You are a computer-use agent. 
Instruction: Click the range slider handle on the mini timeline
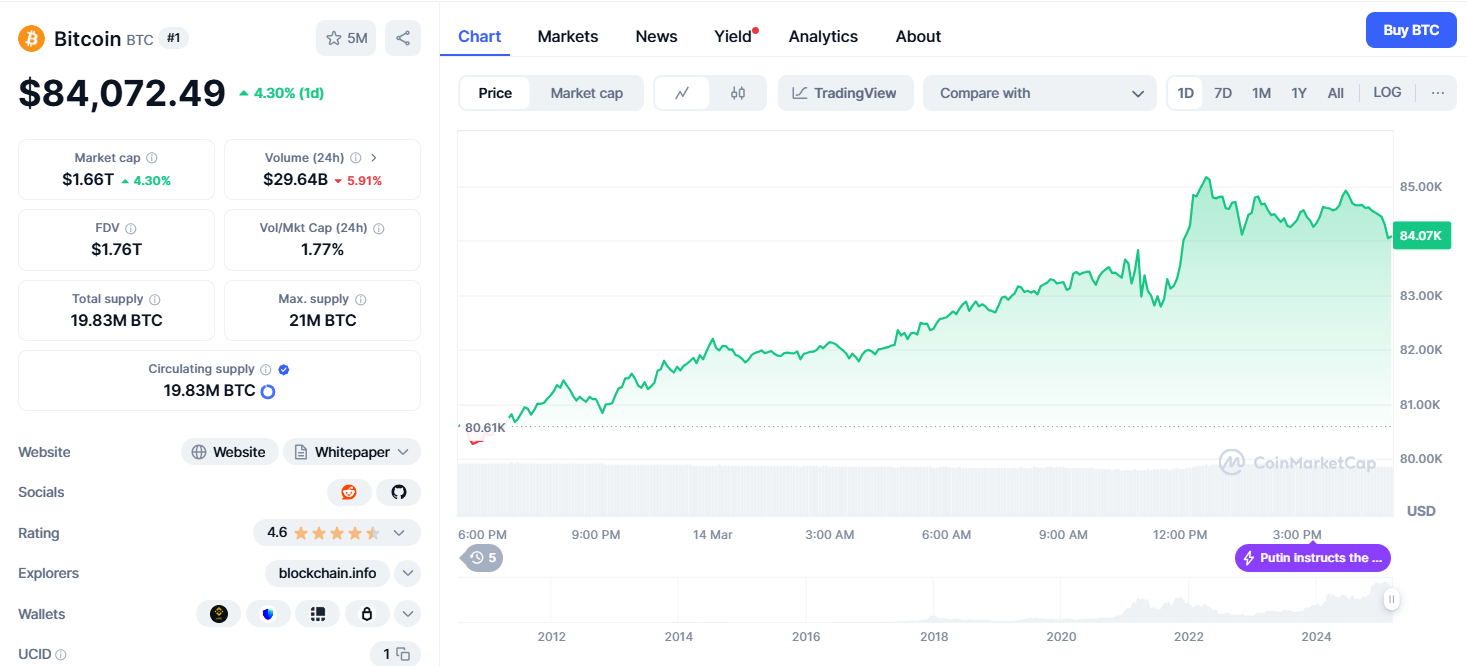(1391, 600)
